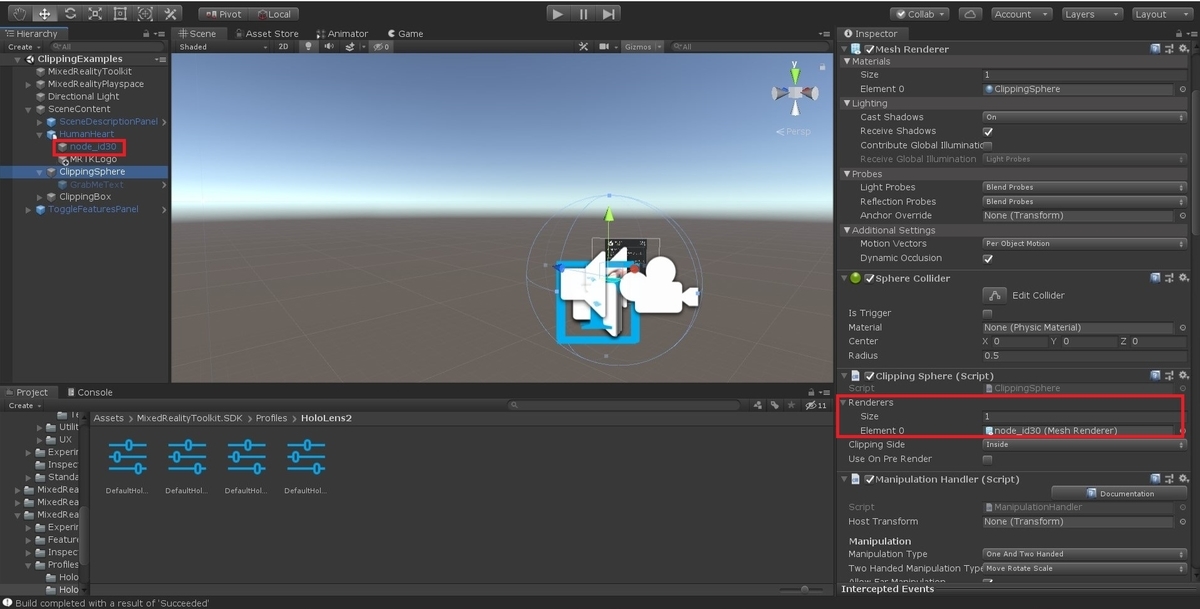Select the Move tool
Viewport: 1200px width, 609px height.
click(45, 14)
